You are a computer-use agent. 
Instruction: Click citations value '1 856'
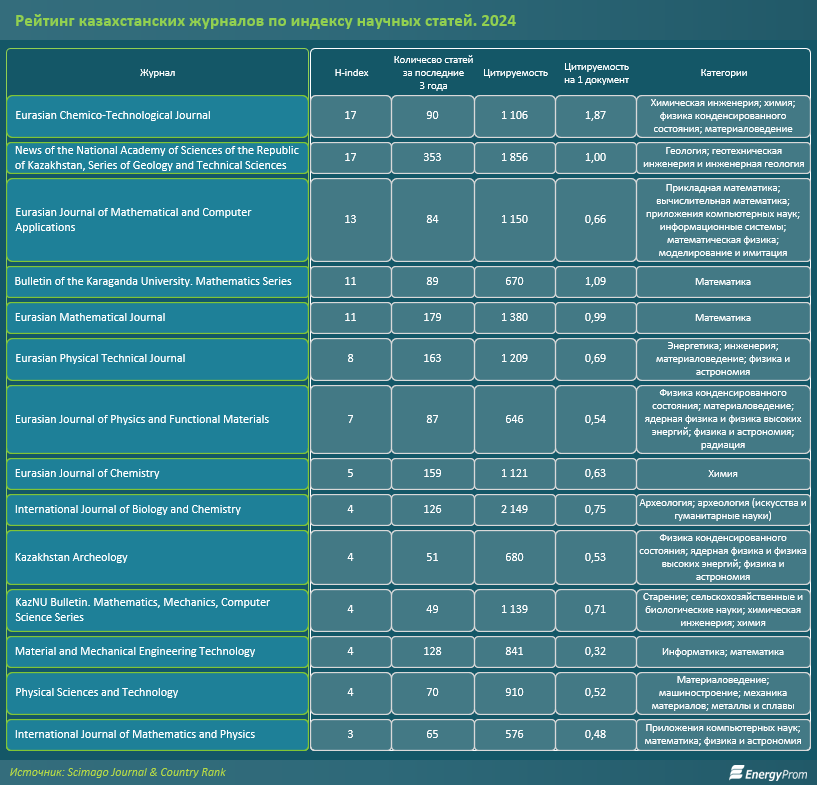click(515, 157)
